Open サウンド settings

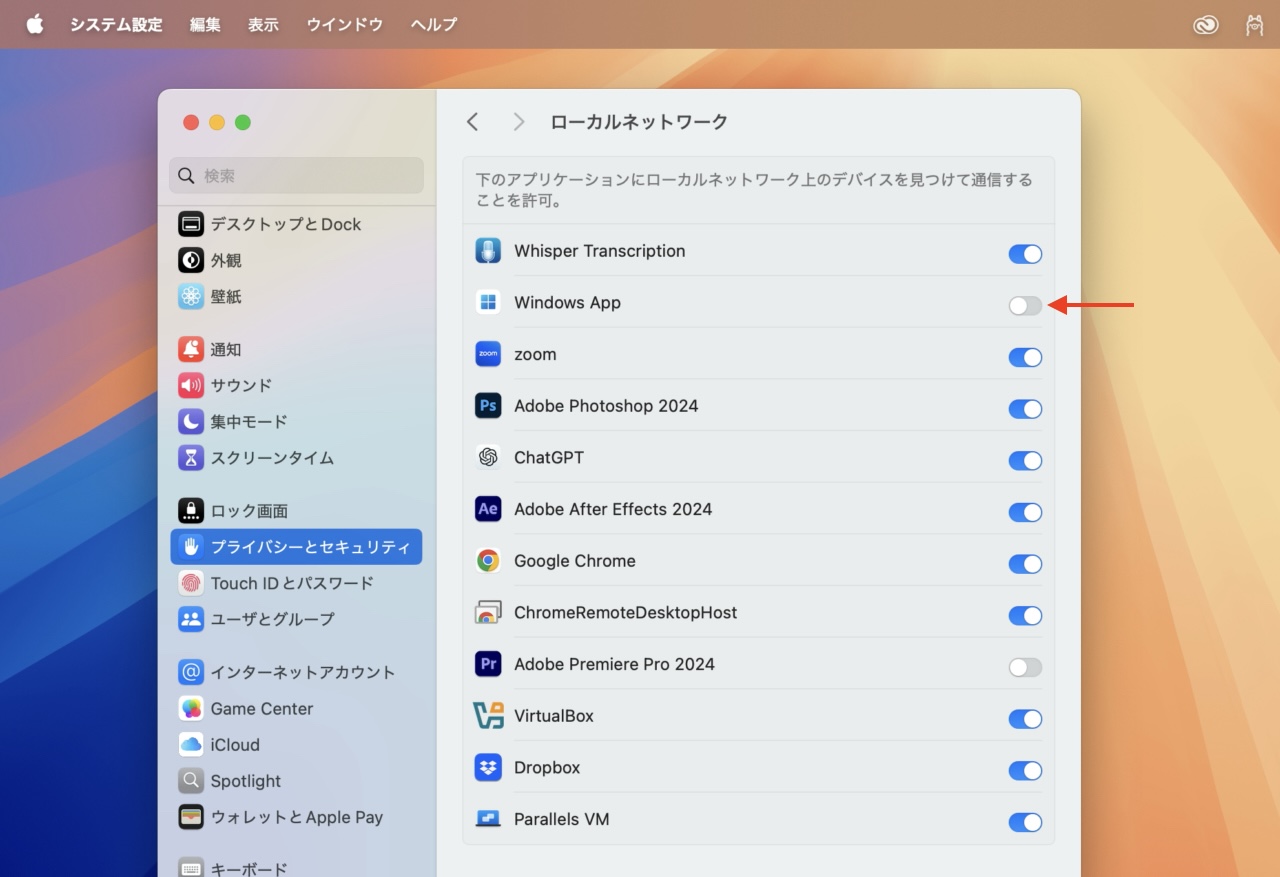pyautogui.click(x=296, y=385)
